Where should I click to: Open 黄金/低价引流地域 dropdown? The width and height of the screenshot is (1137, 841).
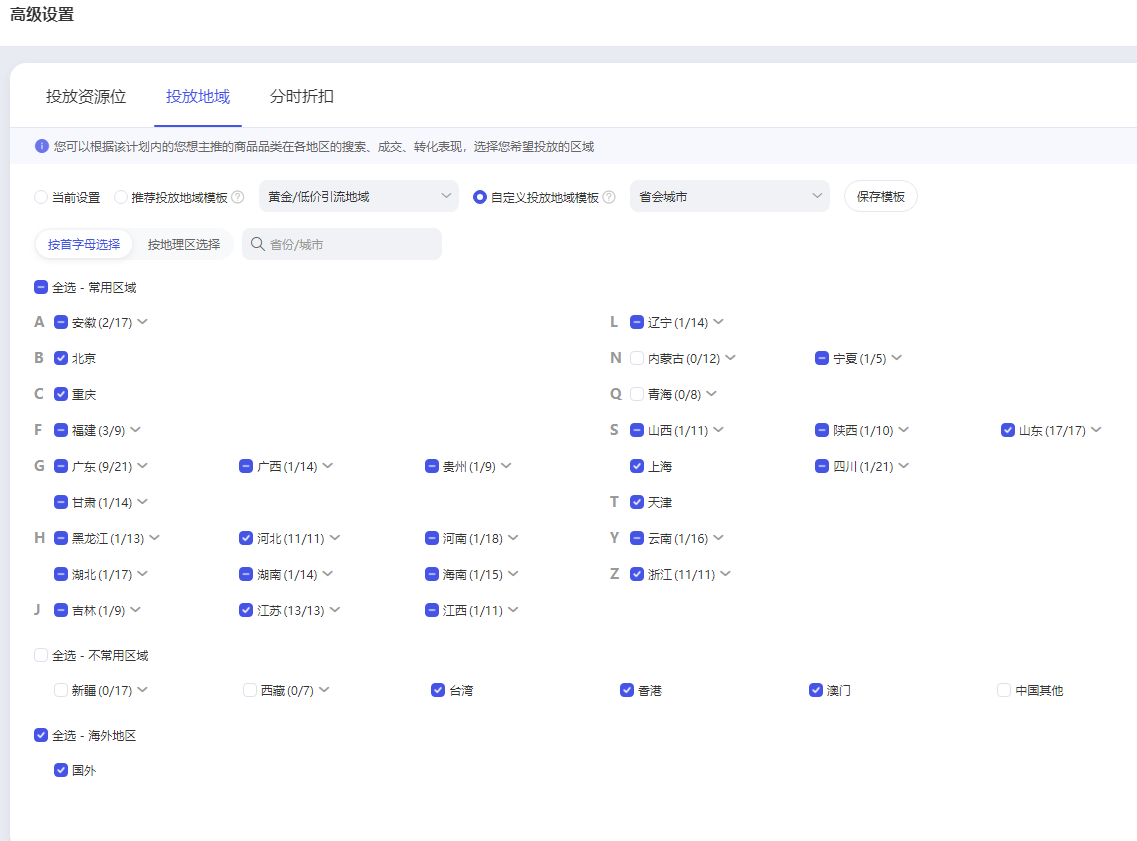pyautogui.click(x=358, y=197)
